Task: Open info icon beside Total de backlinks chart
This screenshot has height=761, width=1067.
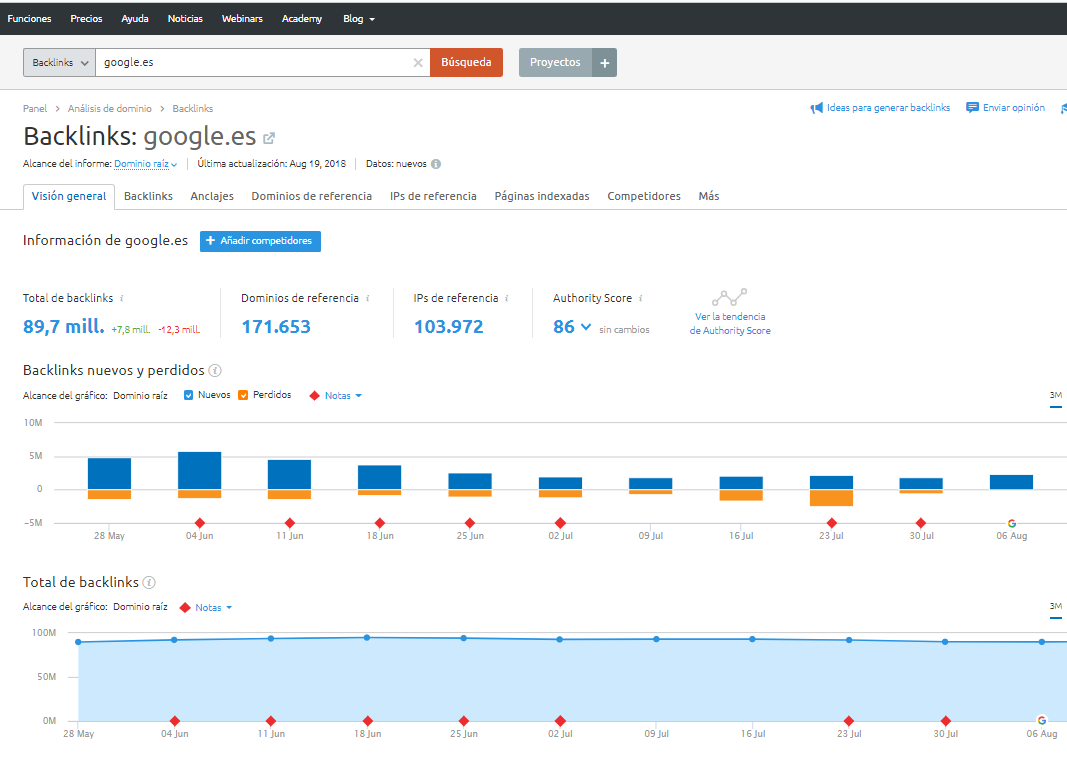Action: coord(149,583)
